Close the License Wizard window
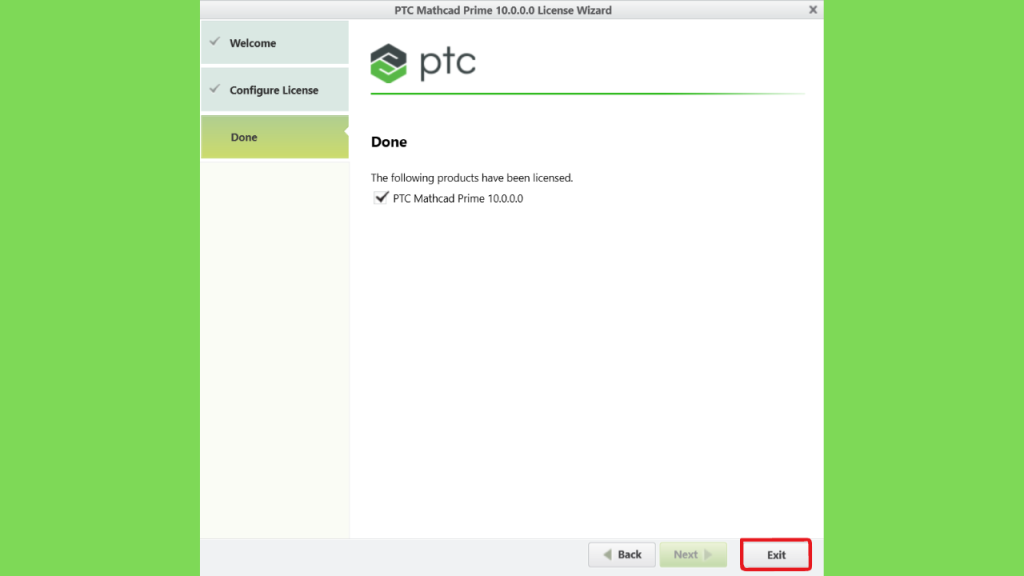The height and width of the screenshot is (576, 1024). coord(813,10)
